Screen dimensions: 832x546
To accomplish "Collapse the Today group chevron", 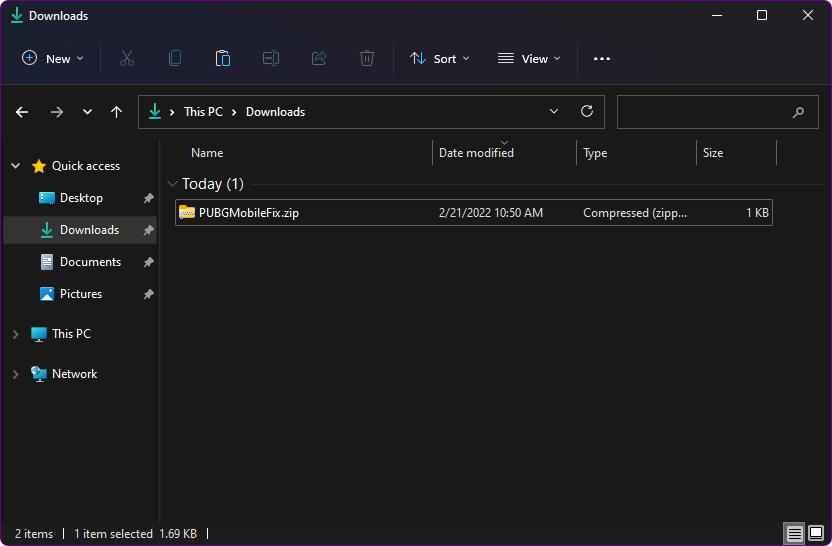I will 173,184.
